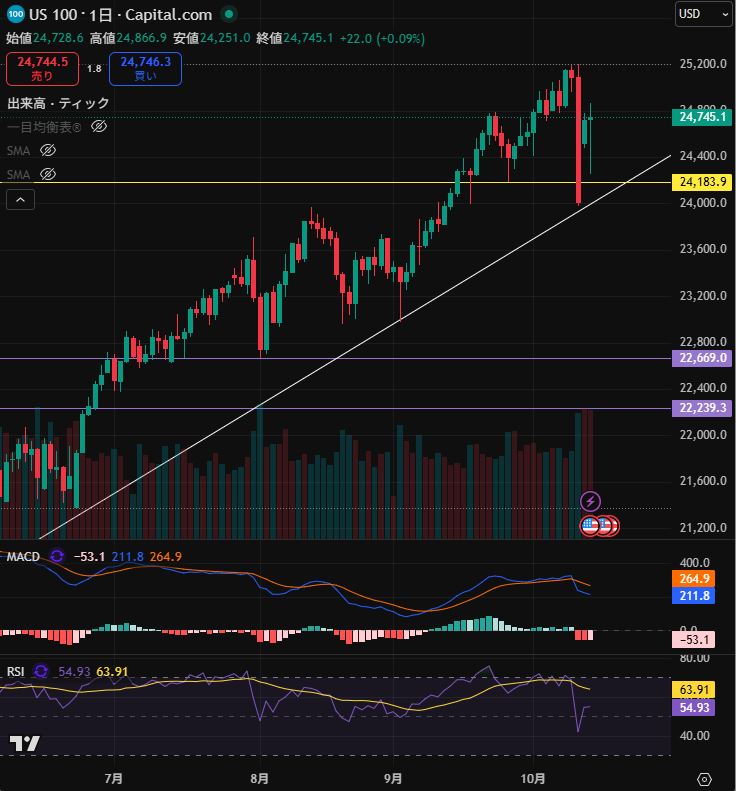
Task: Show the second SMA indicator
Action: pyautogui.click(x=48, y=174)
